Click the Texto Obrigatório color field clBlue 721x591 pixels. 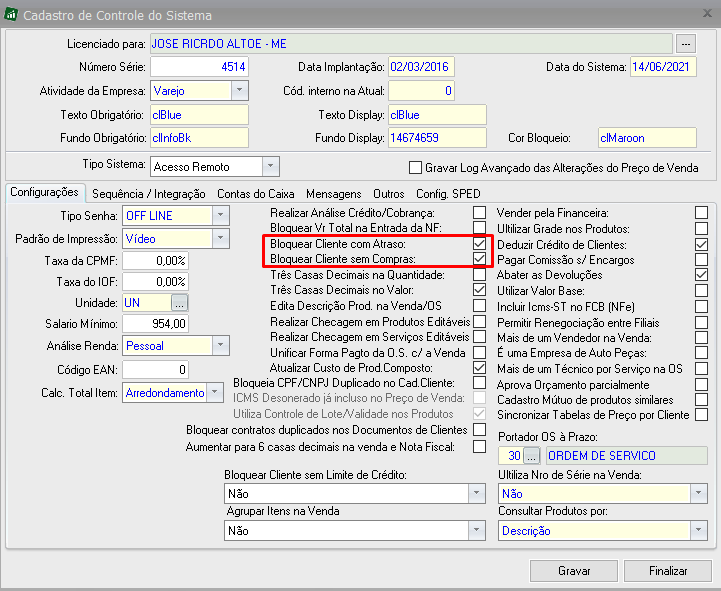(x=199, y=115)
